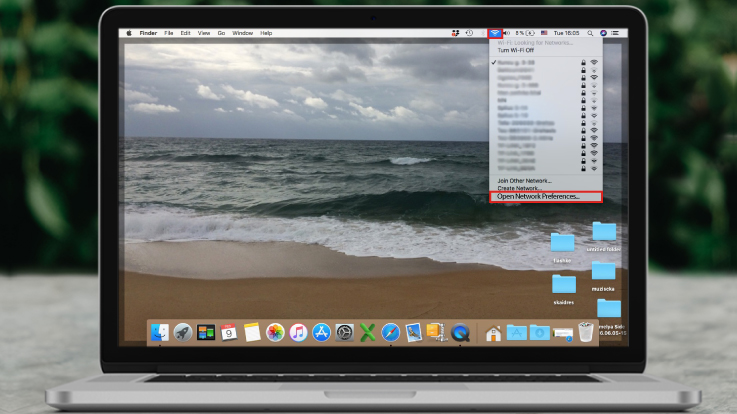Turn Wi-Fi Off from the menu

(517, 50)
